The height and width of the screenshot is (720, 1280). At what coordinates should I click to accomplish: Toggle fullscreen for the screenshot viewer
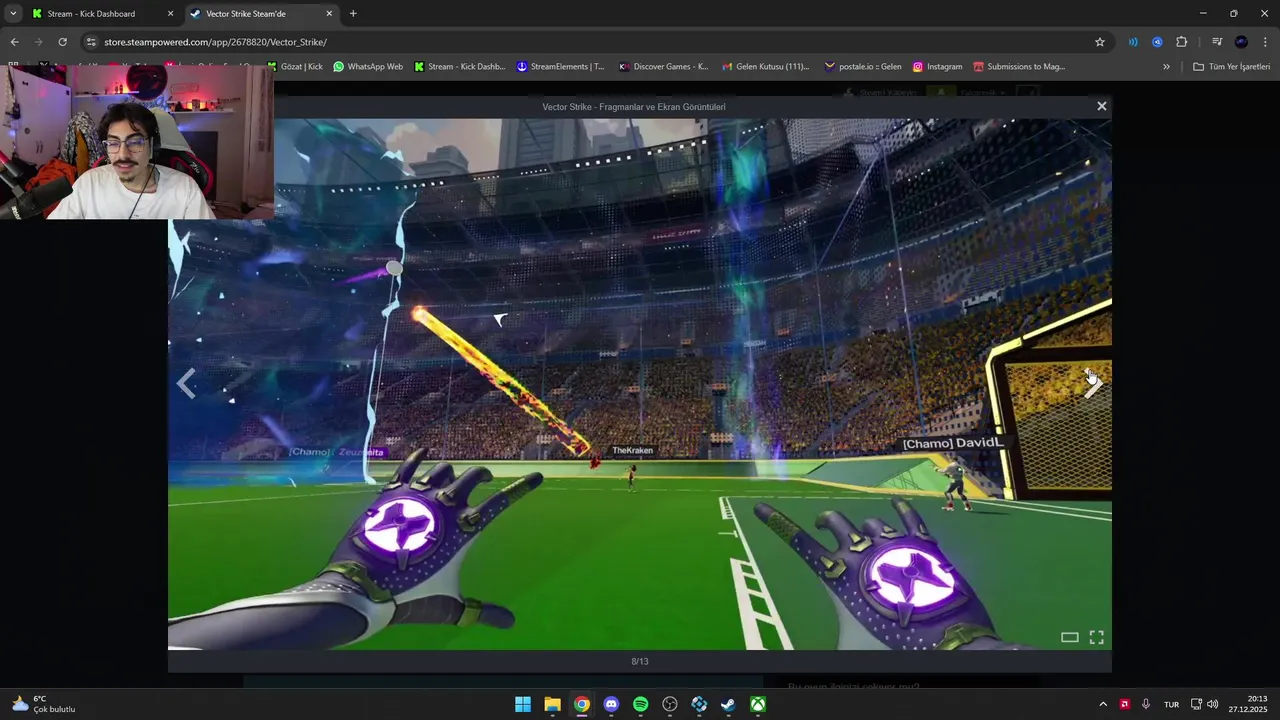coord(1096,637)
